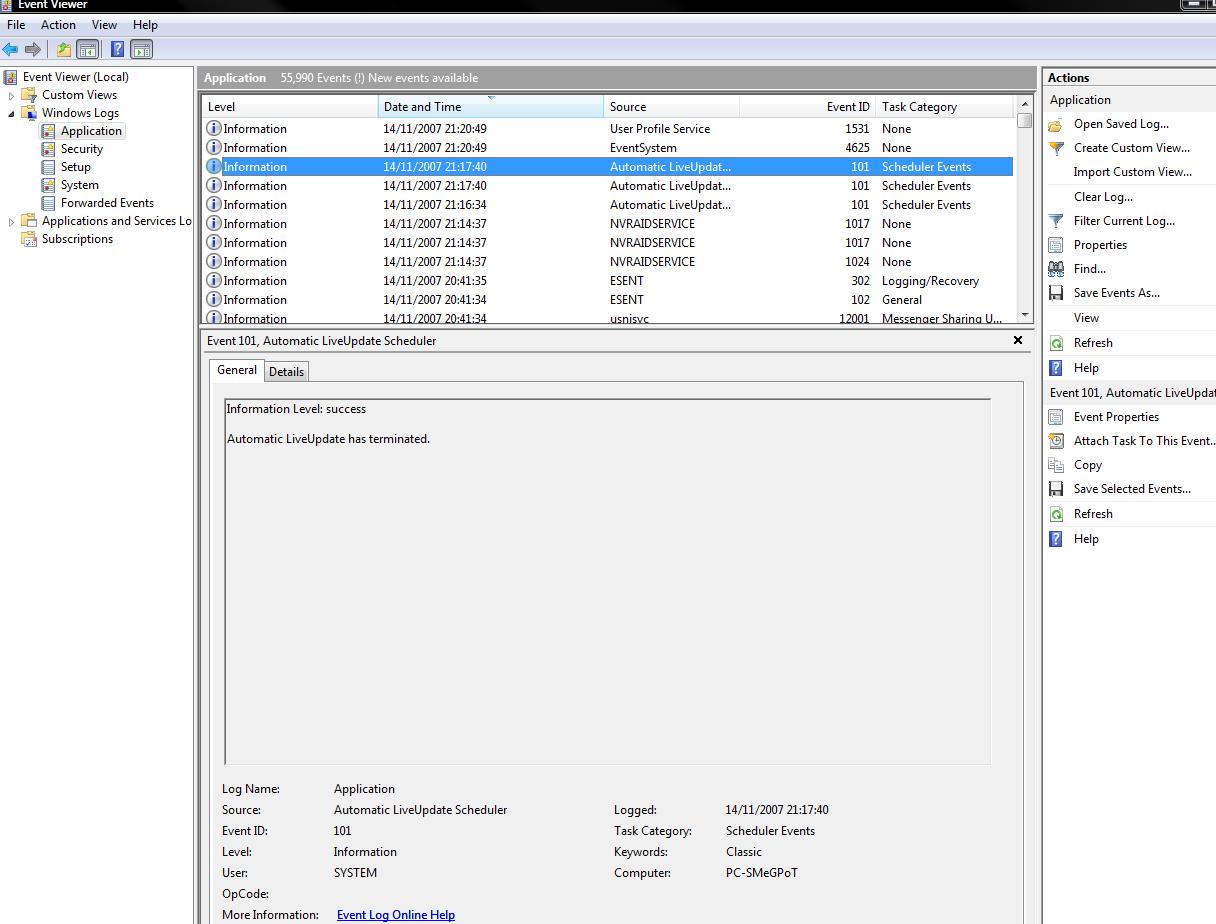Open the Action menu

pos(58,25)
